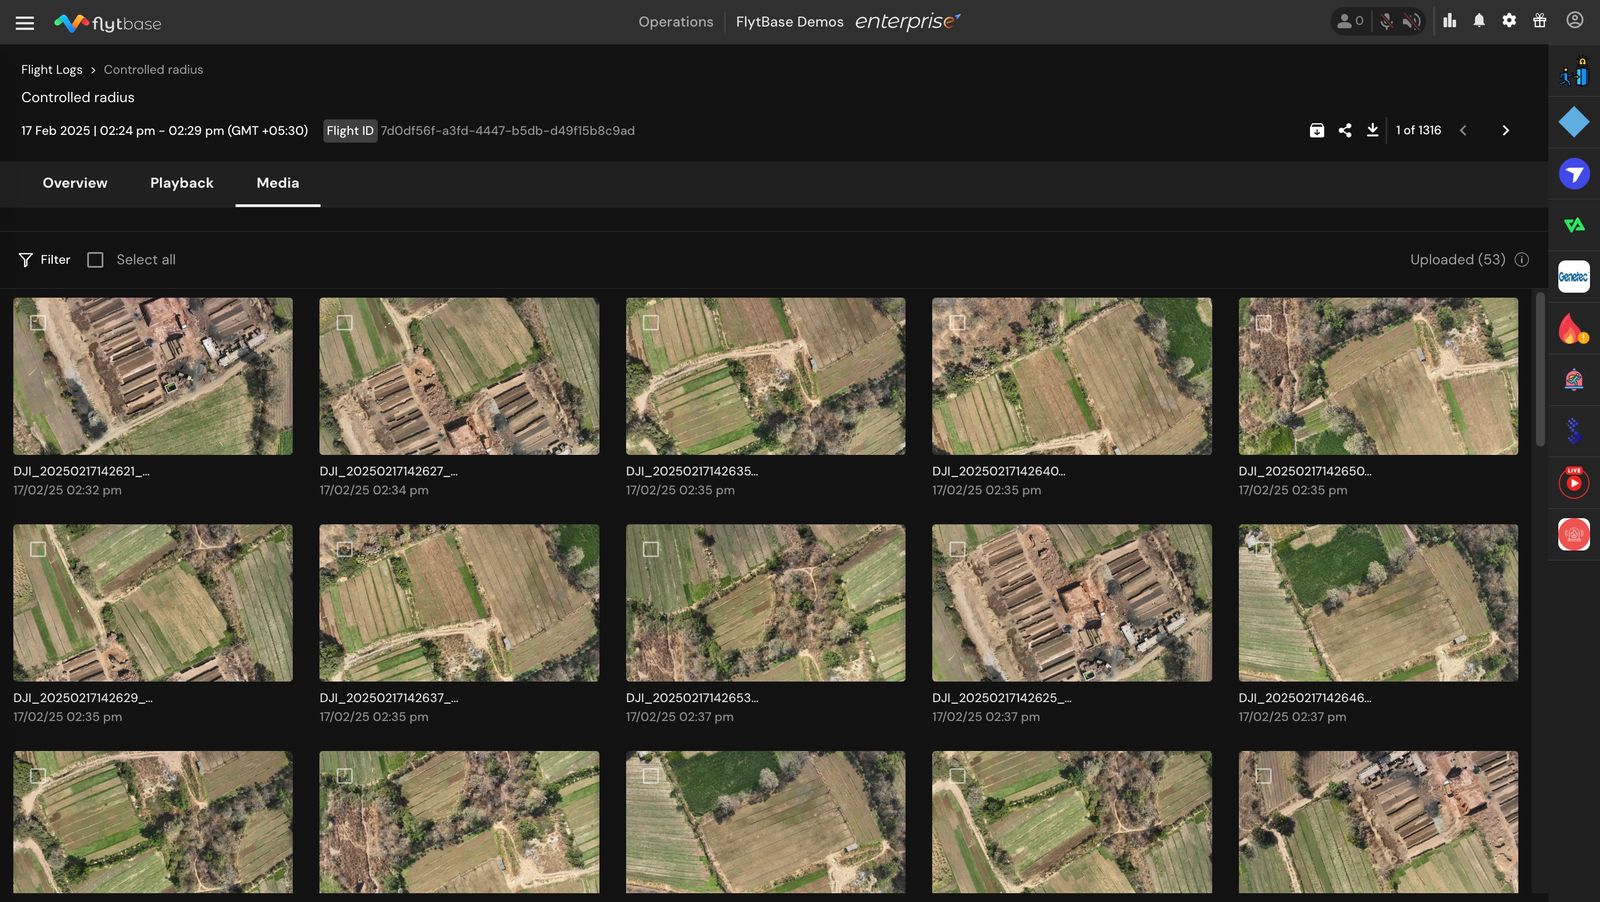Open the red rounded-square sidebar app

coord(1574,534)
